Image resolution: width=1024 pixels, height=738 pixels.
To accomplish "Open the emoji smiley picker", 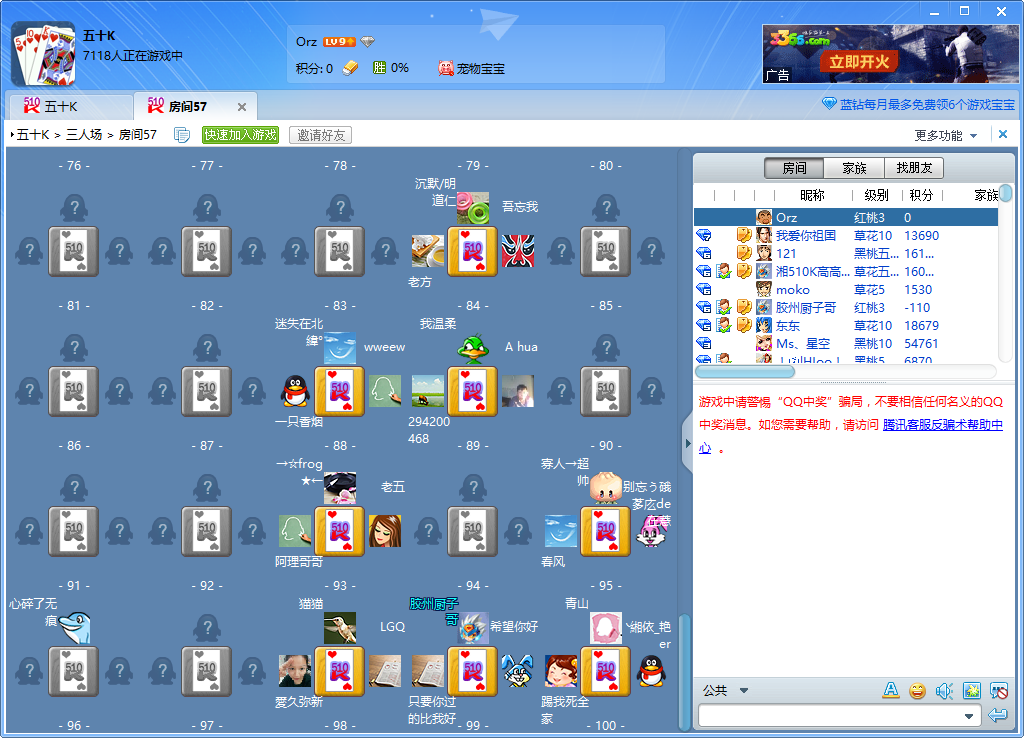I will (x=917, y=691).
